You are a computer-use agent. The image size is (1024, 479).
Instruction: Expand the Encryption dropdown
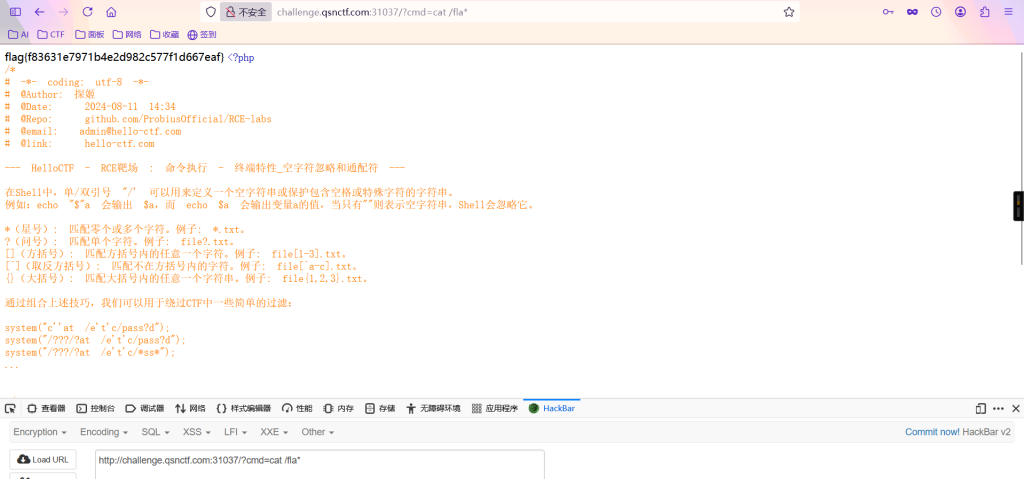pos(40,432)
